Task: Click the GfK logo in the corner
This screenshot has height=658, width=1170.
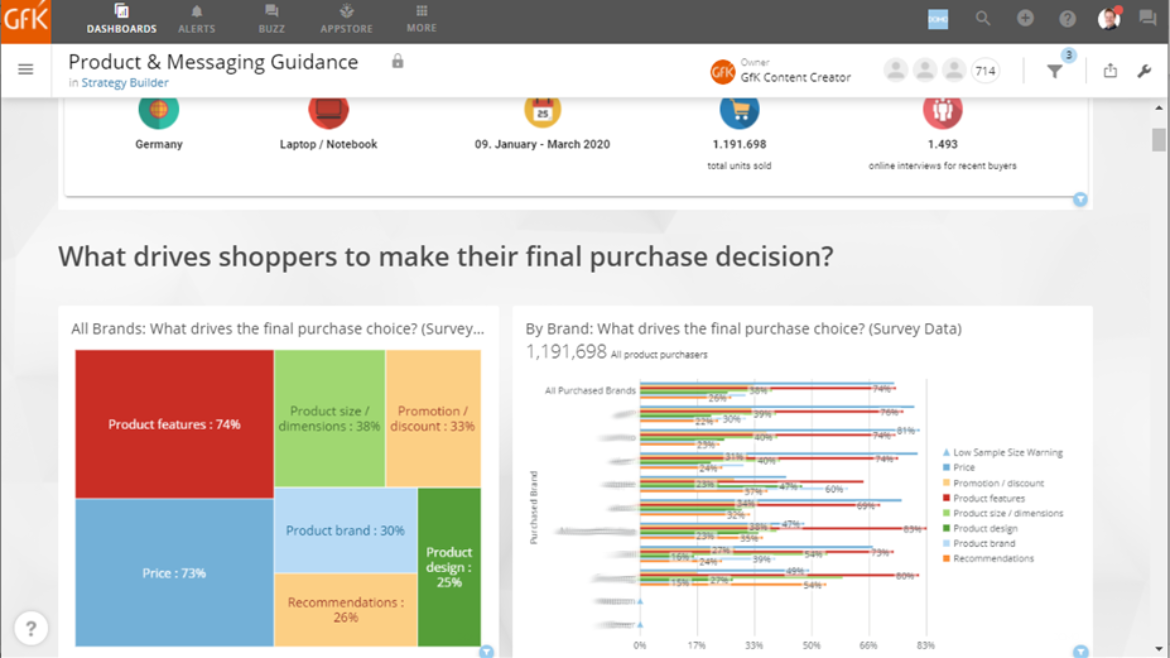Action: tap(24, 18)
